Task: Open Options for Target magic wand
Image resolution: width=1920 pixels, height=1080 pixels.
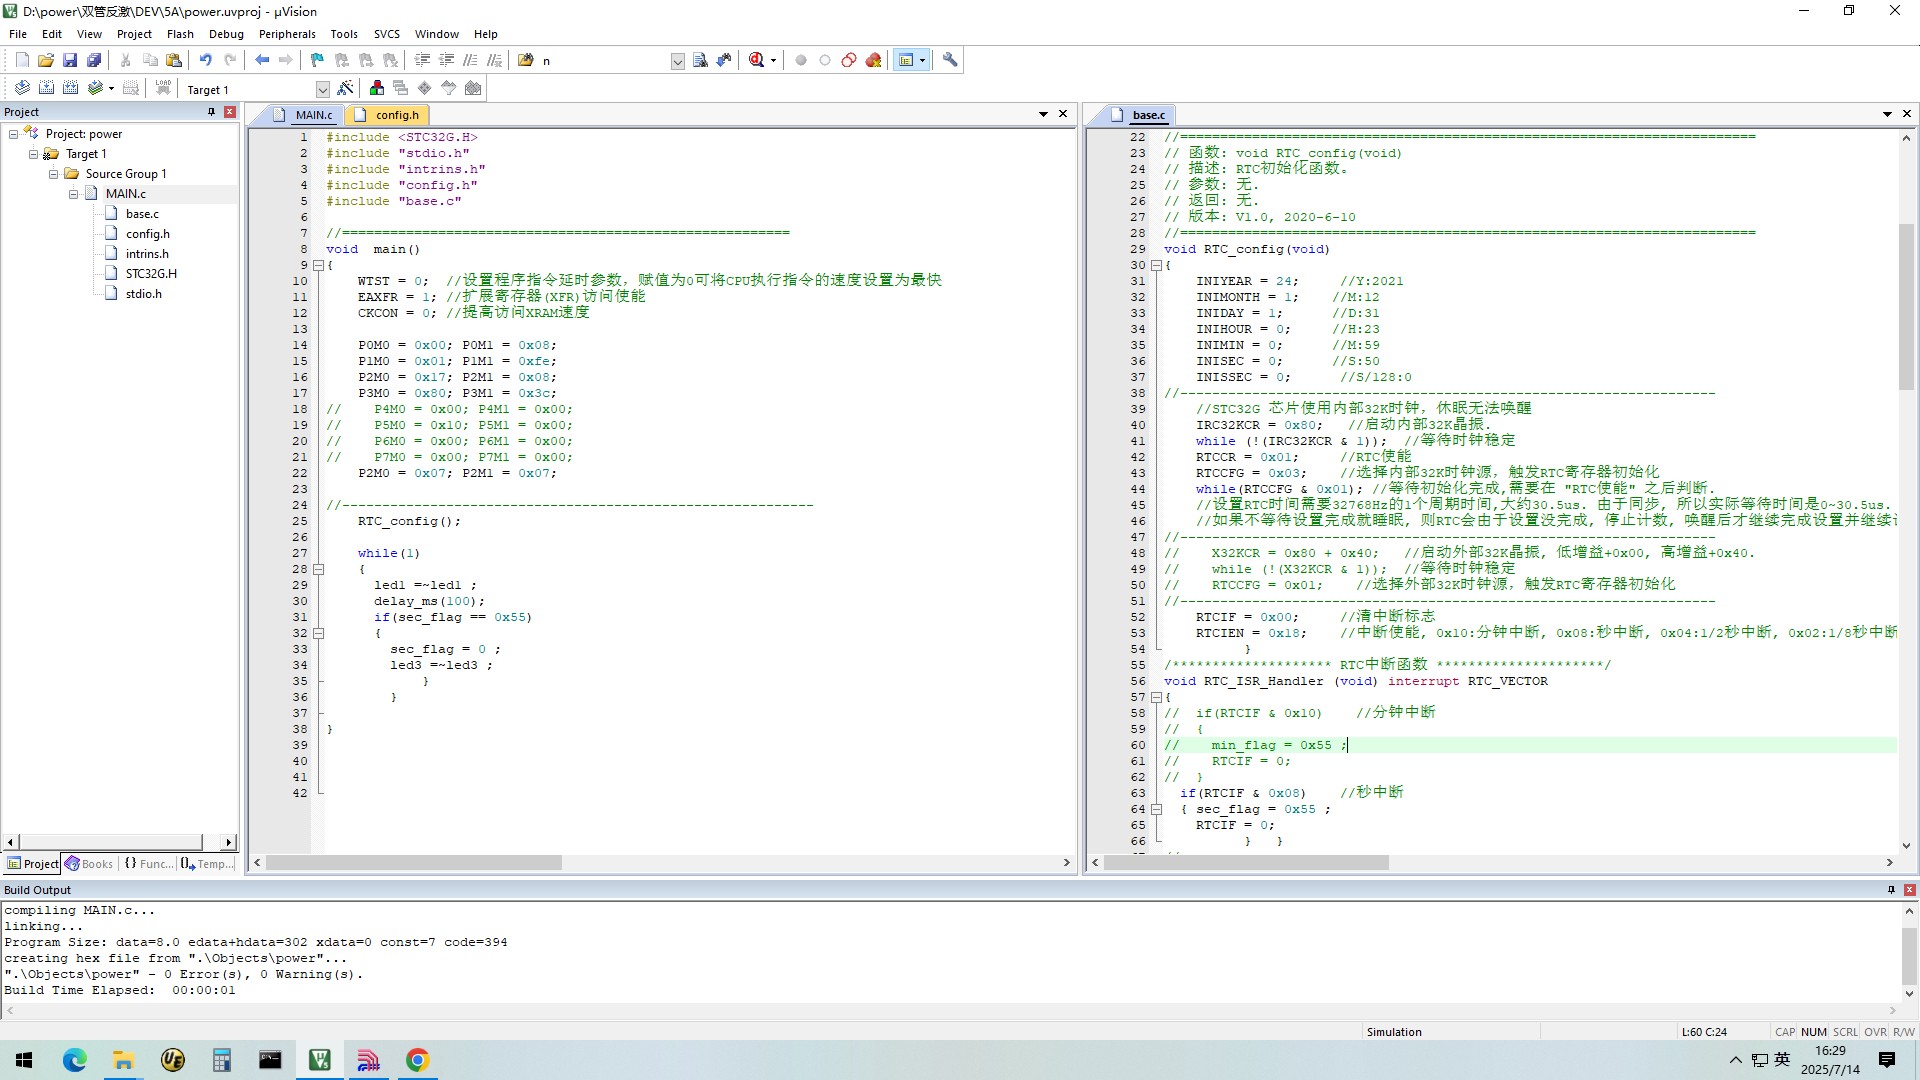Action: [345, 88]
